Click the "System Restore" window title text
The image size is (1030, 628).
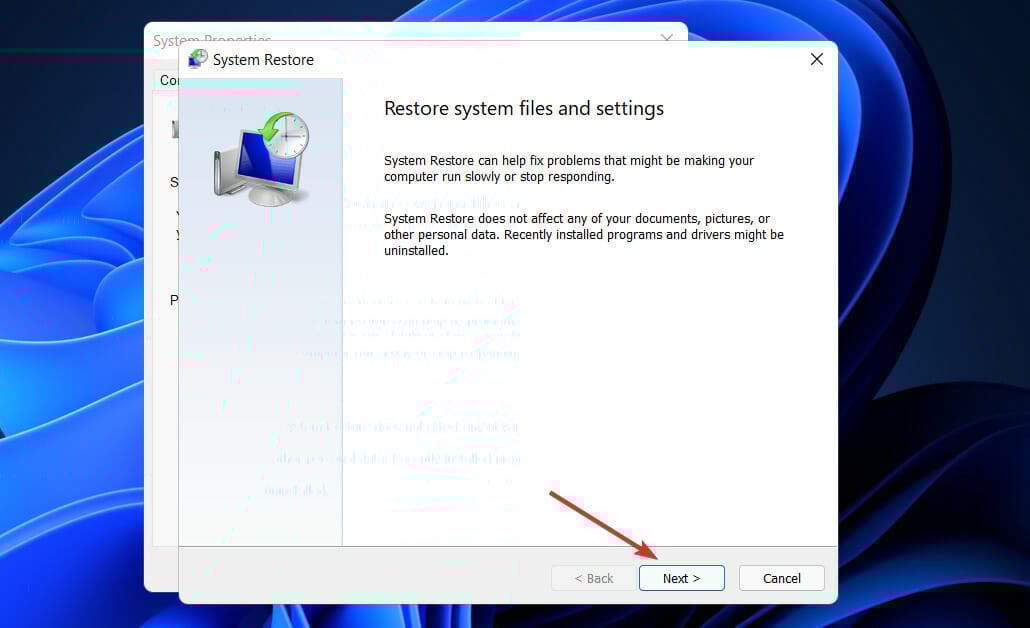tap(263, 60)
